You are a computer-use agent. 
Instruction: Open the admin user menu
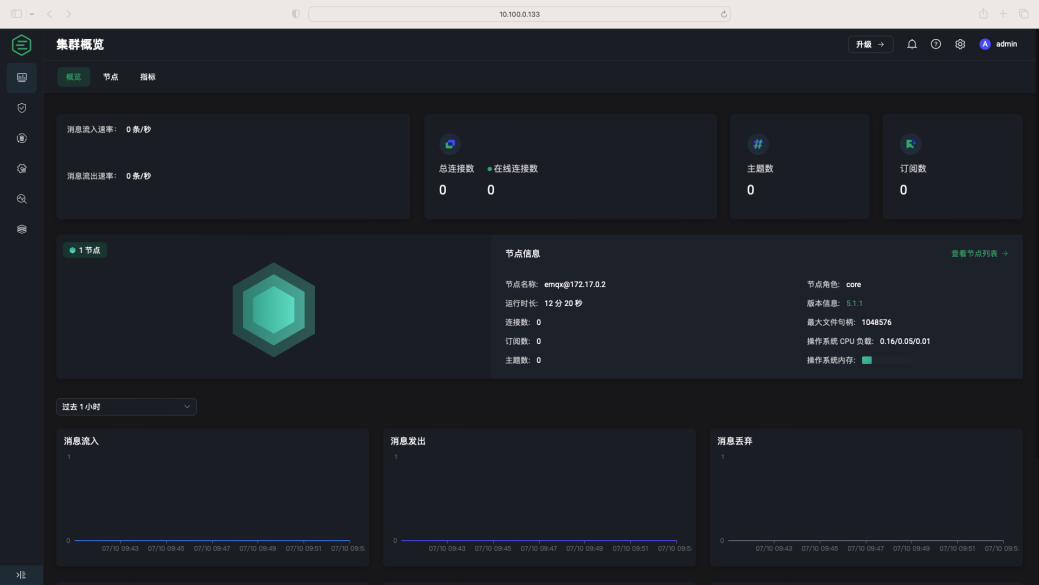click(998, 45)
